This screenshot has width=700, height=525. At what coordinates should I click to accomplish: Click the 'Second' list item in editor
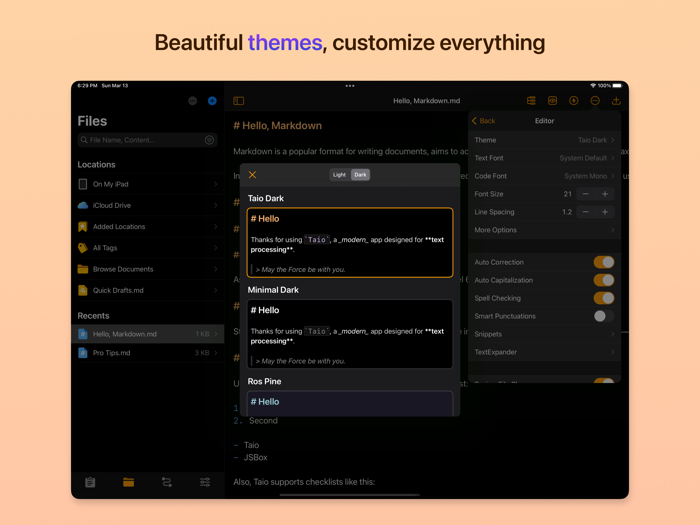click(x=263, y=421)
